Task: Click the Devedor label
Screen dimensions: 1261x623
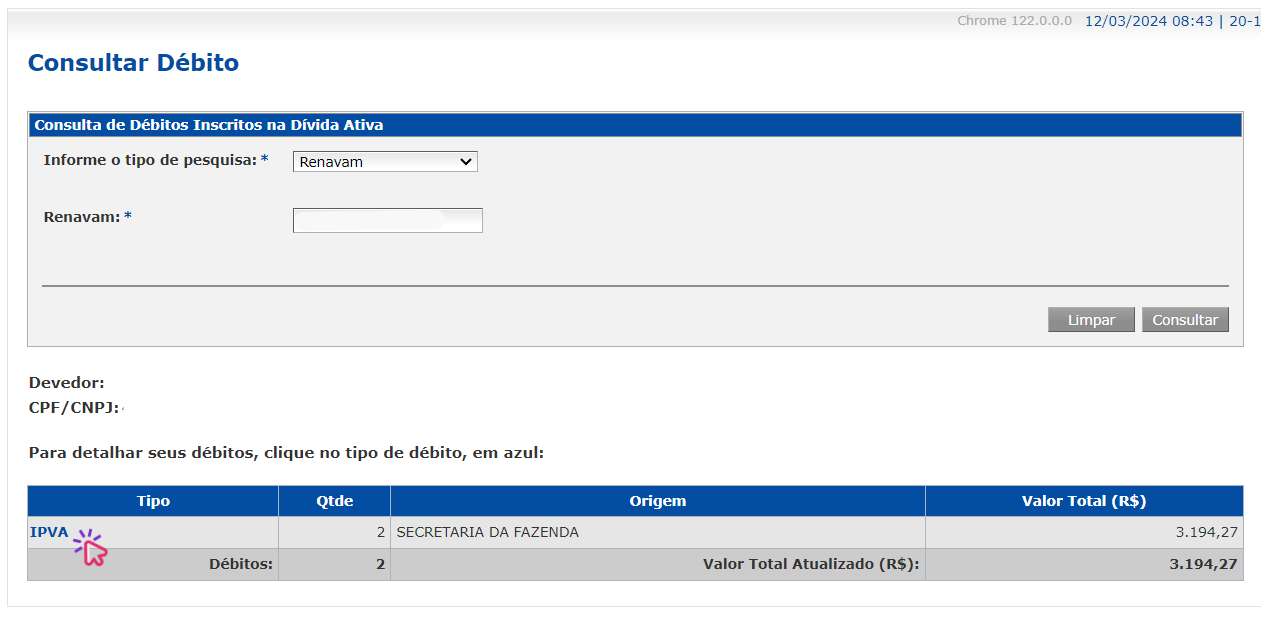Action: [x=67, y=382]
